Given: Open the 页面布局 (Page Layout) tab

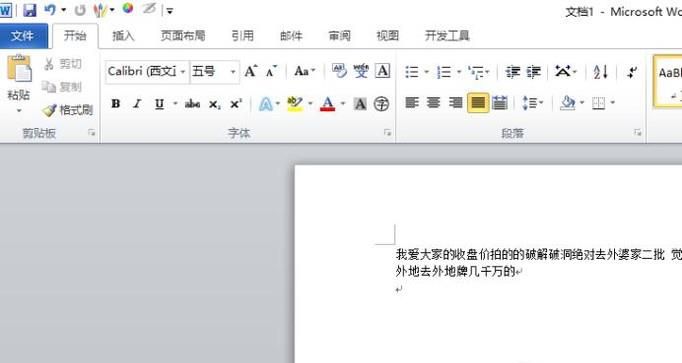Looking at the screenshot, I should [183, 36].
